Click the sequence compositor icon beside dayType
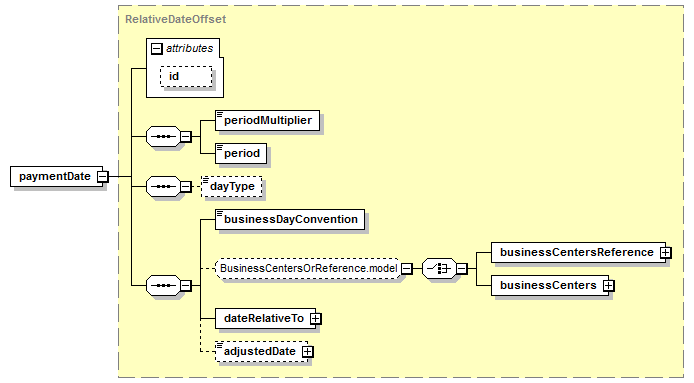This screenshot has width=694, height=383. click(163, 186)
